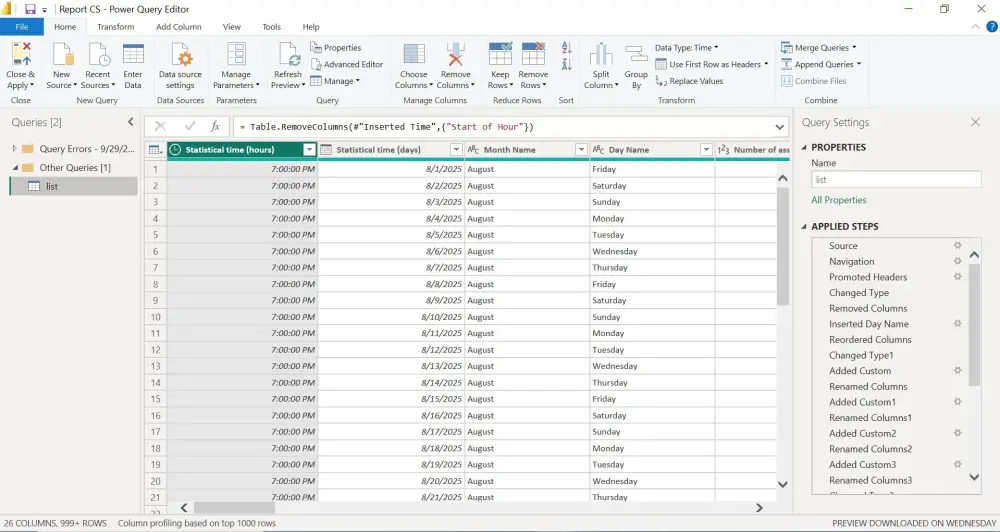Close the Query Settings pane
This screenshot has width=1000, height=532.
[x=975, y=122]
